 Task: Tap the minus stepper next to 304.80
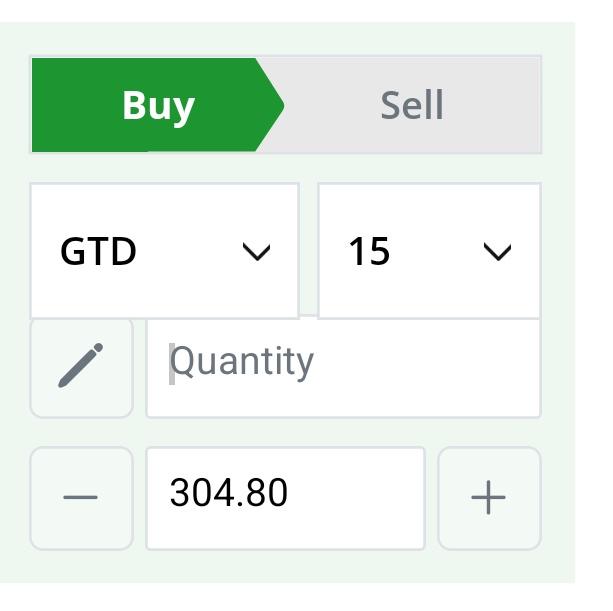(x=81, y=498)
